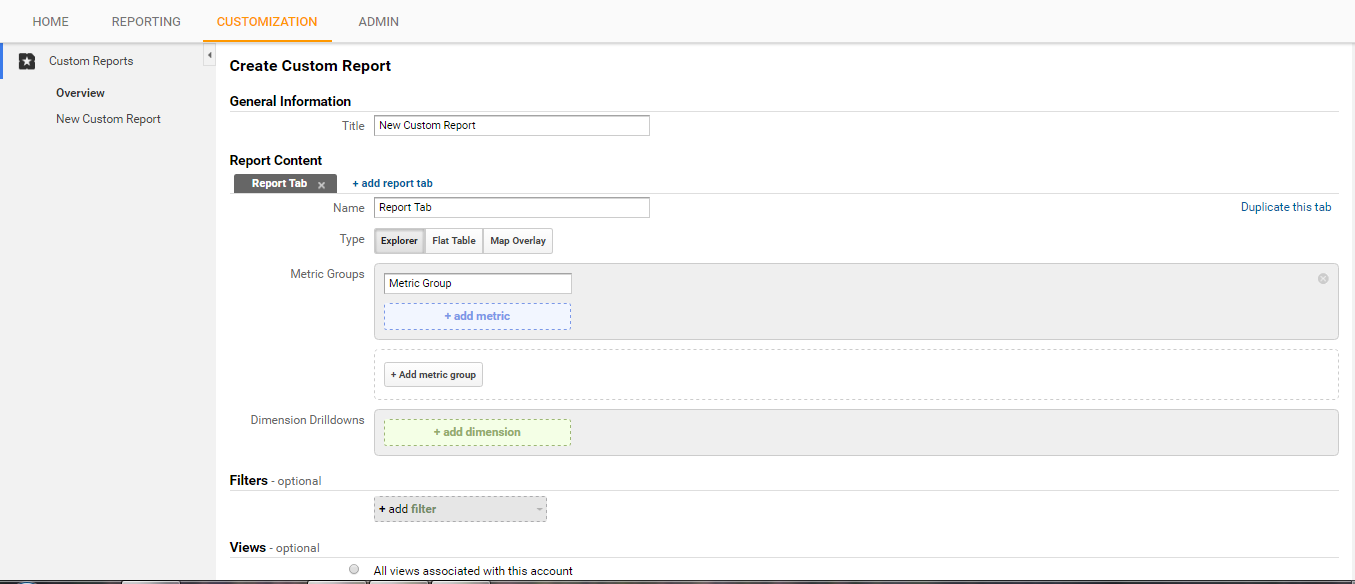Choose the Explorer report type
Screen dimensions: 1355x584
(x=399, y=241)
